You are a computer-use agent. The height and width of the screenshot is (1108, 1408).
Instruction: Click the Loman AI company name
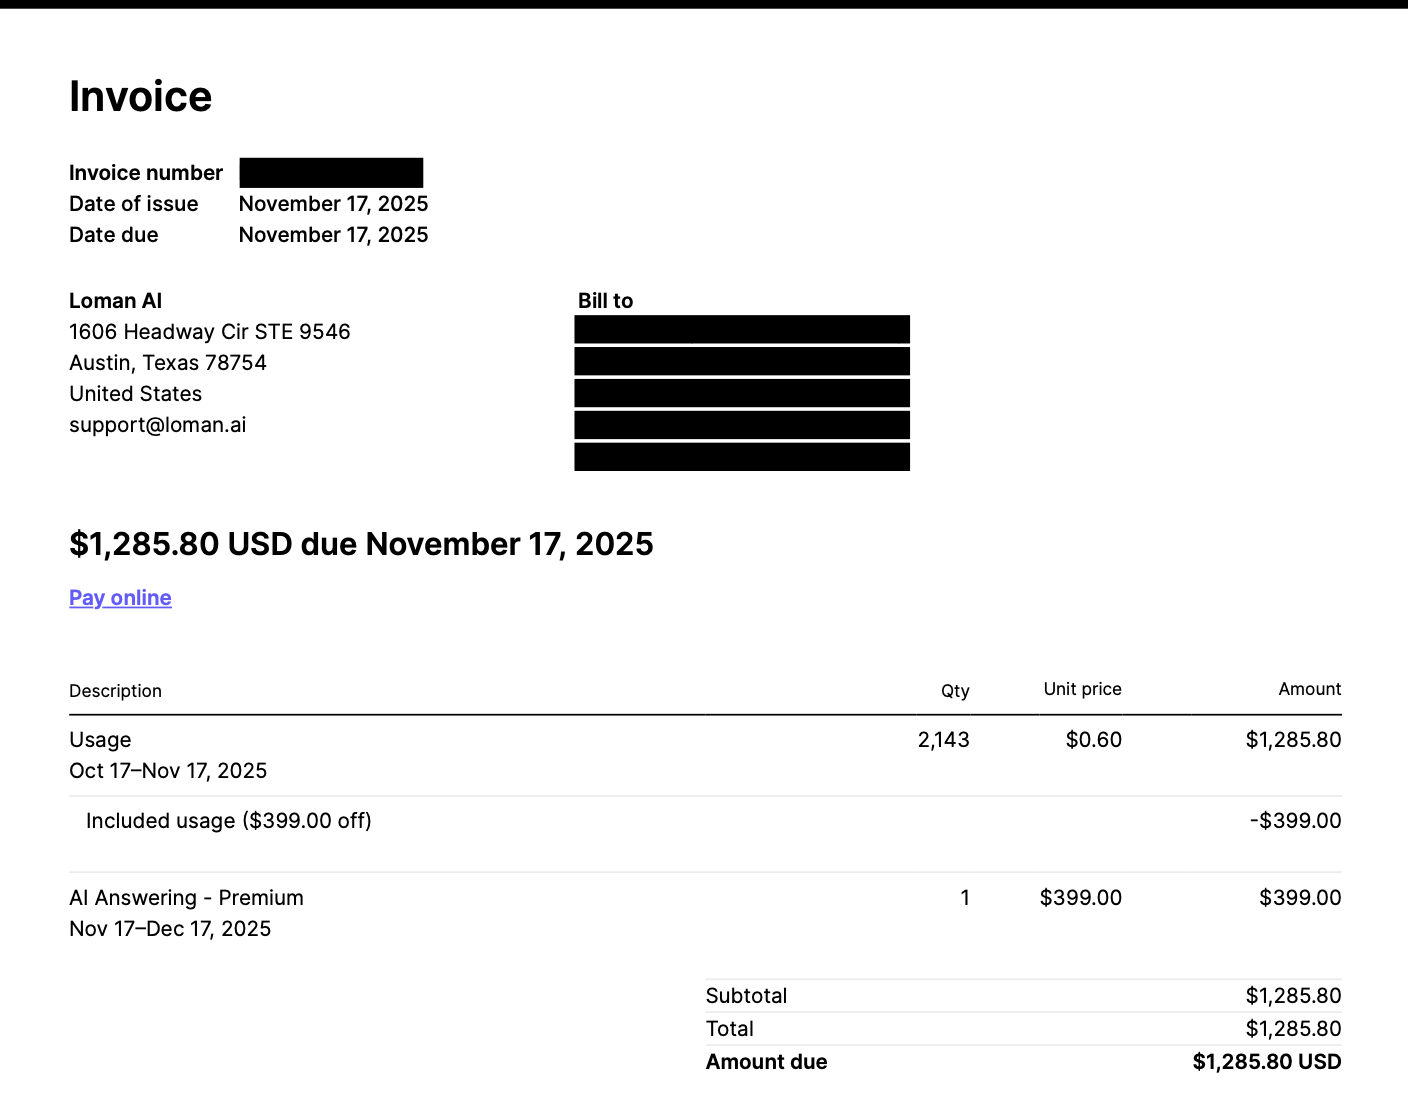pos(115,301)
